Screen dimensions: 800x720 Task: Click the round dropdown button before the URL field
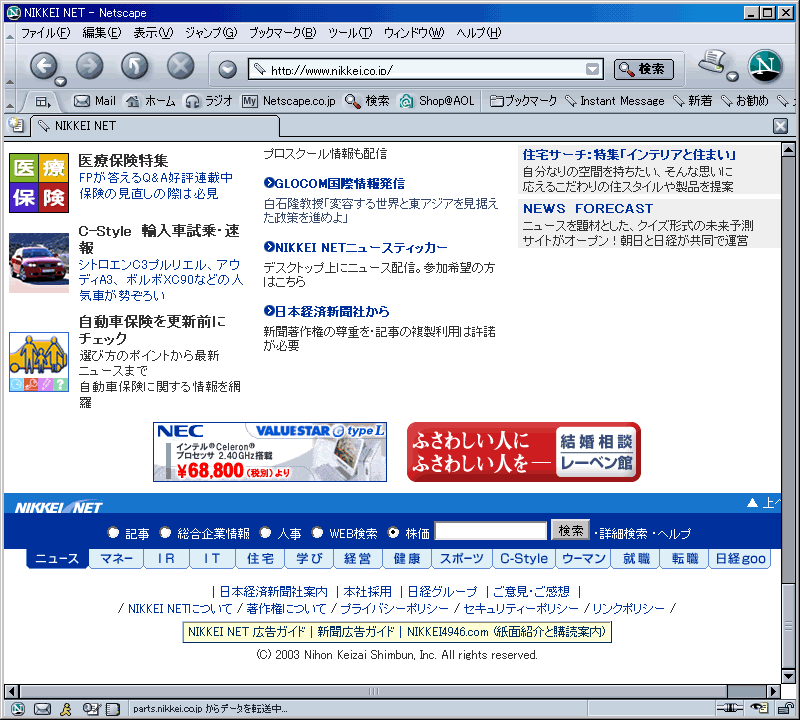pyautogui.click(x=228, y=69)
